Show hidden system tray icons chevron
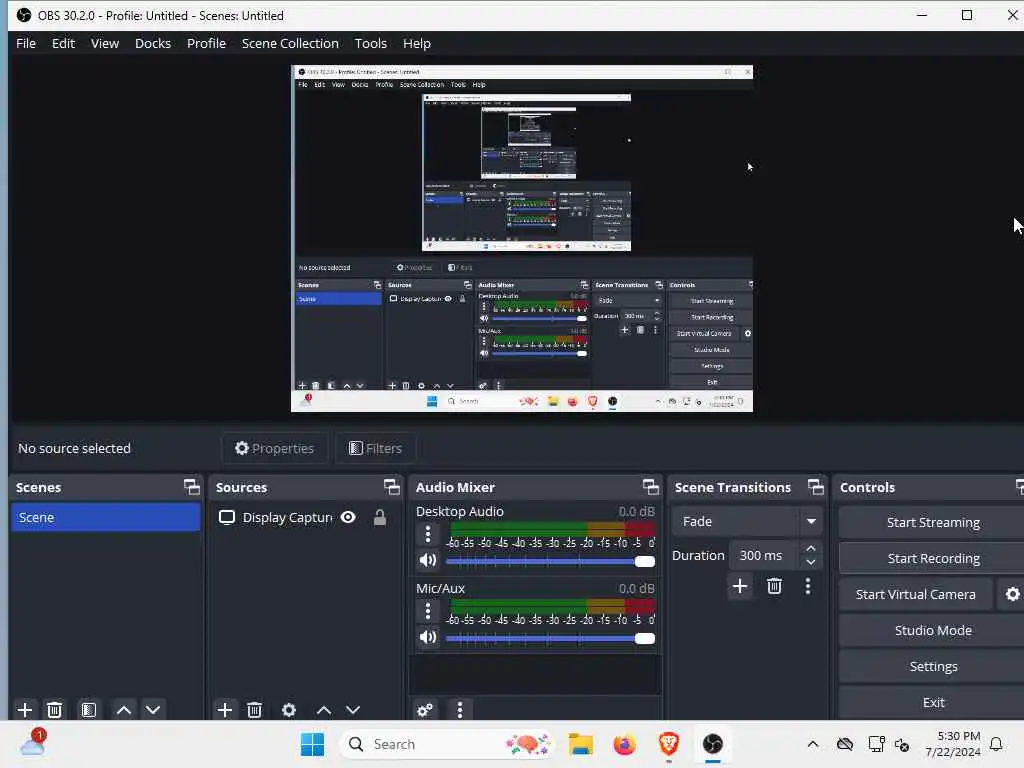 (x=812, y=744)
